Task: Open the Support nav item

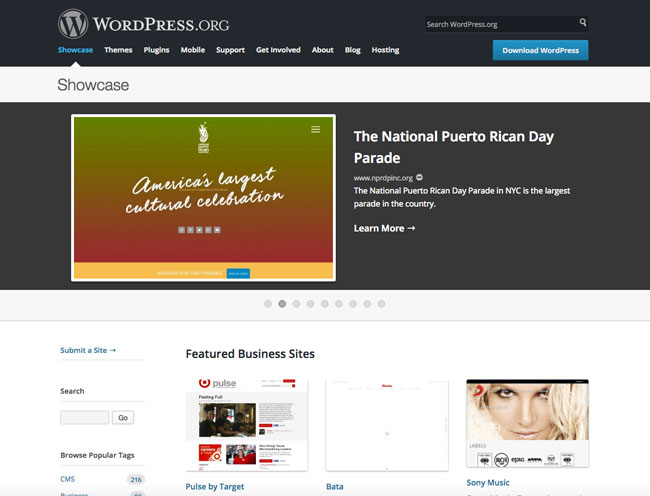Action: point(230,50)
